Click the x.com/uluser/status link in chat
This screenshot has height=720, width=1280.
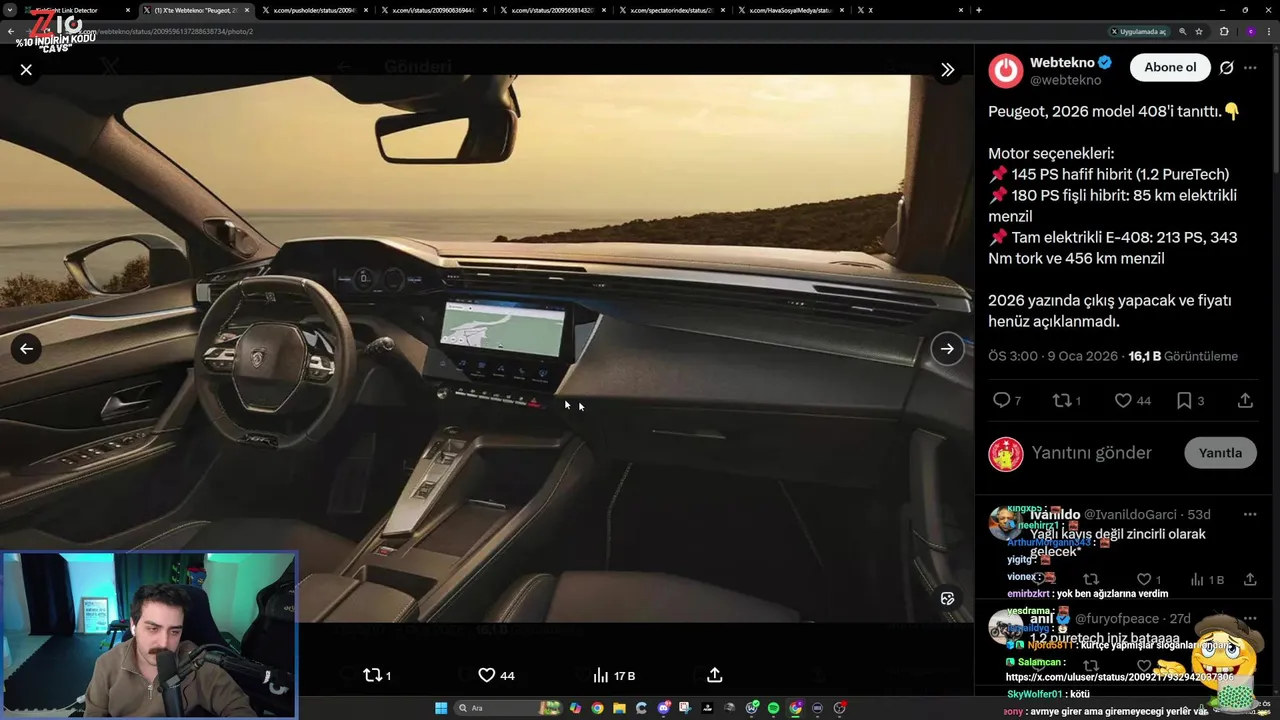point(1120,678)
